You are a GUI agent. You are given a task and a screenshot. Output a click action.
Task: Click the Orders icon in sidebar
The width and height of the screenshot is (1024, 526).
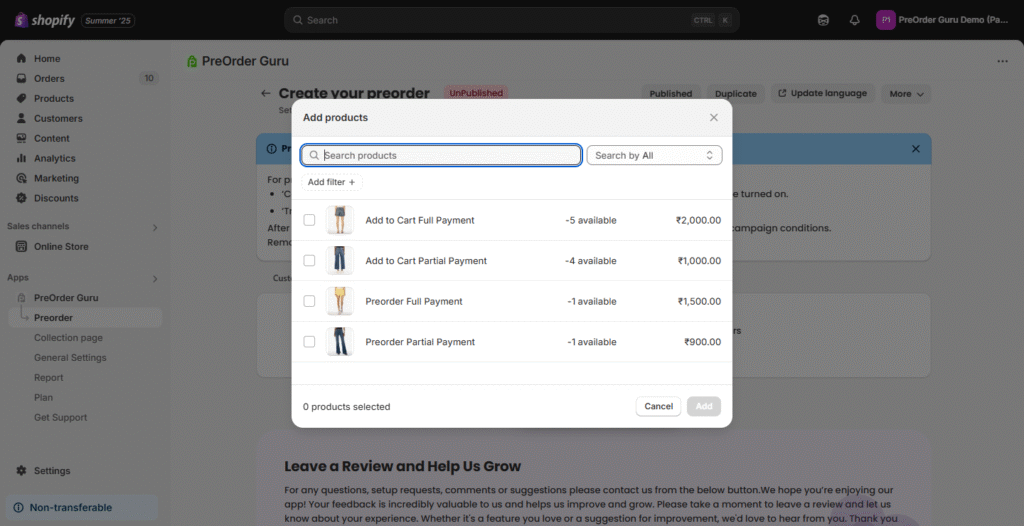click(x=21, y=79)
